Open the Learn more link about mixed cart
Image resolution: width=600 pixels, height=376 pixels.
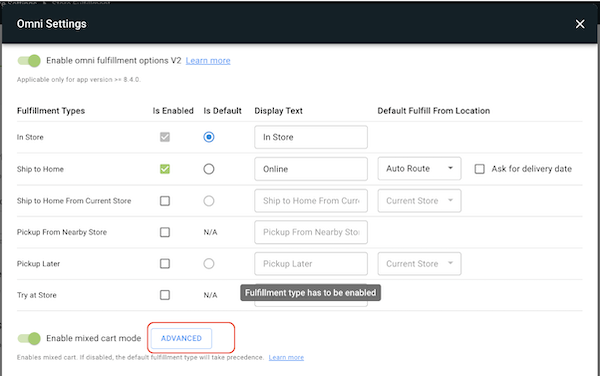286,357
